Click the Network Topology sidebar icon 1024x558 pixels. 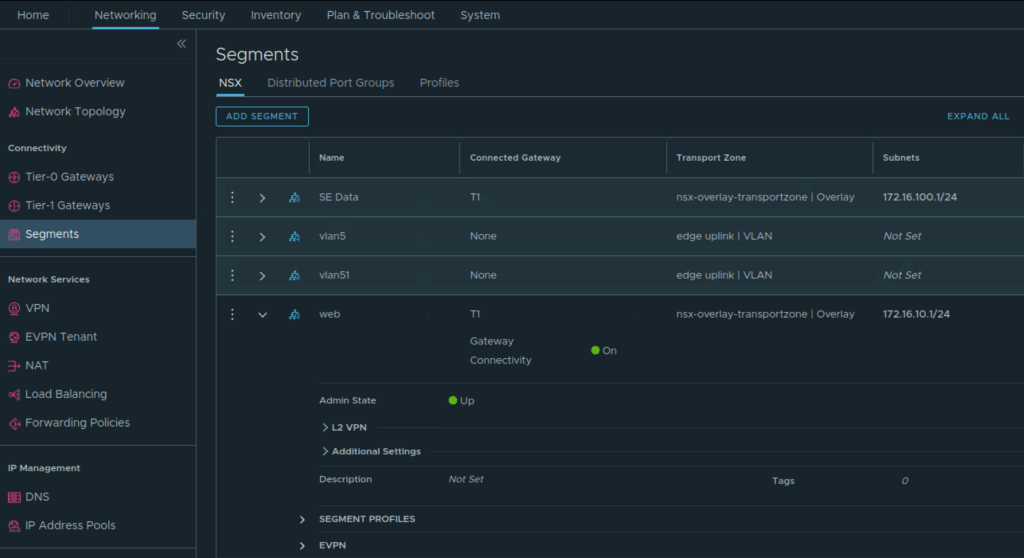click(x=14, y=112)
